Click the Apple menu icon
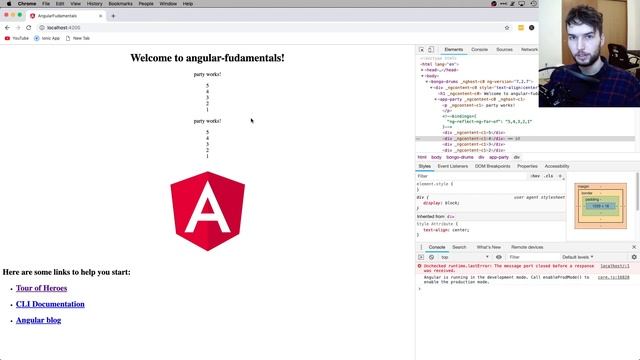This screenshot has height=360, width=640. coord(9,4)
